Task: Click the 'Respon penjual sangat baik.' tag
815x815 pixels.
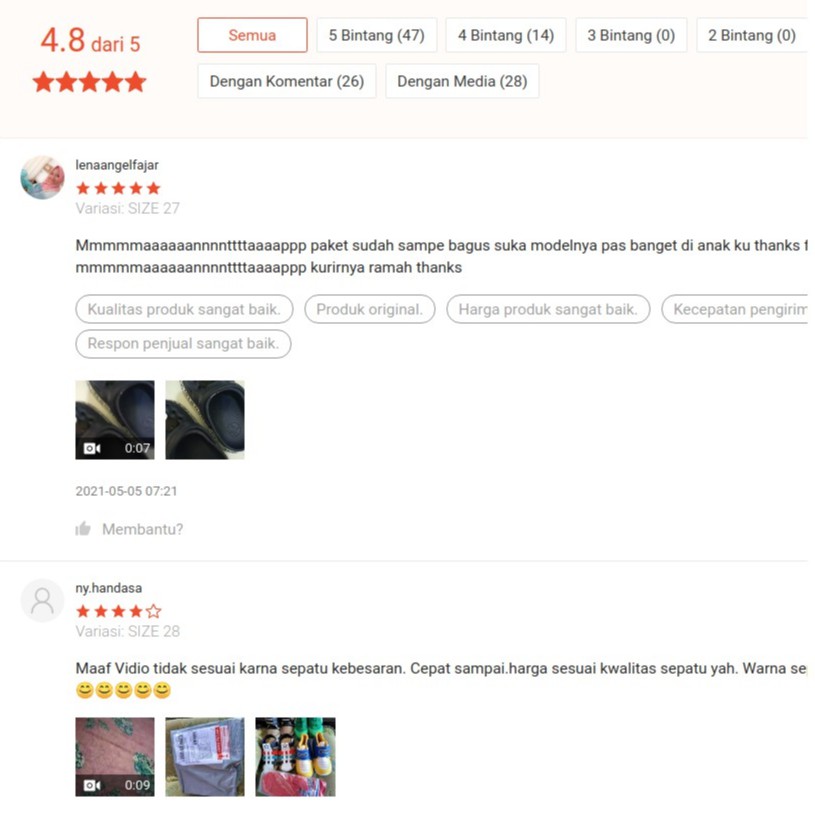Action: [x=183, y=344]
